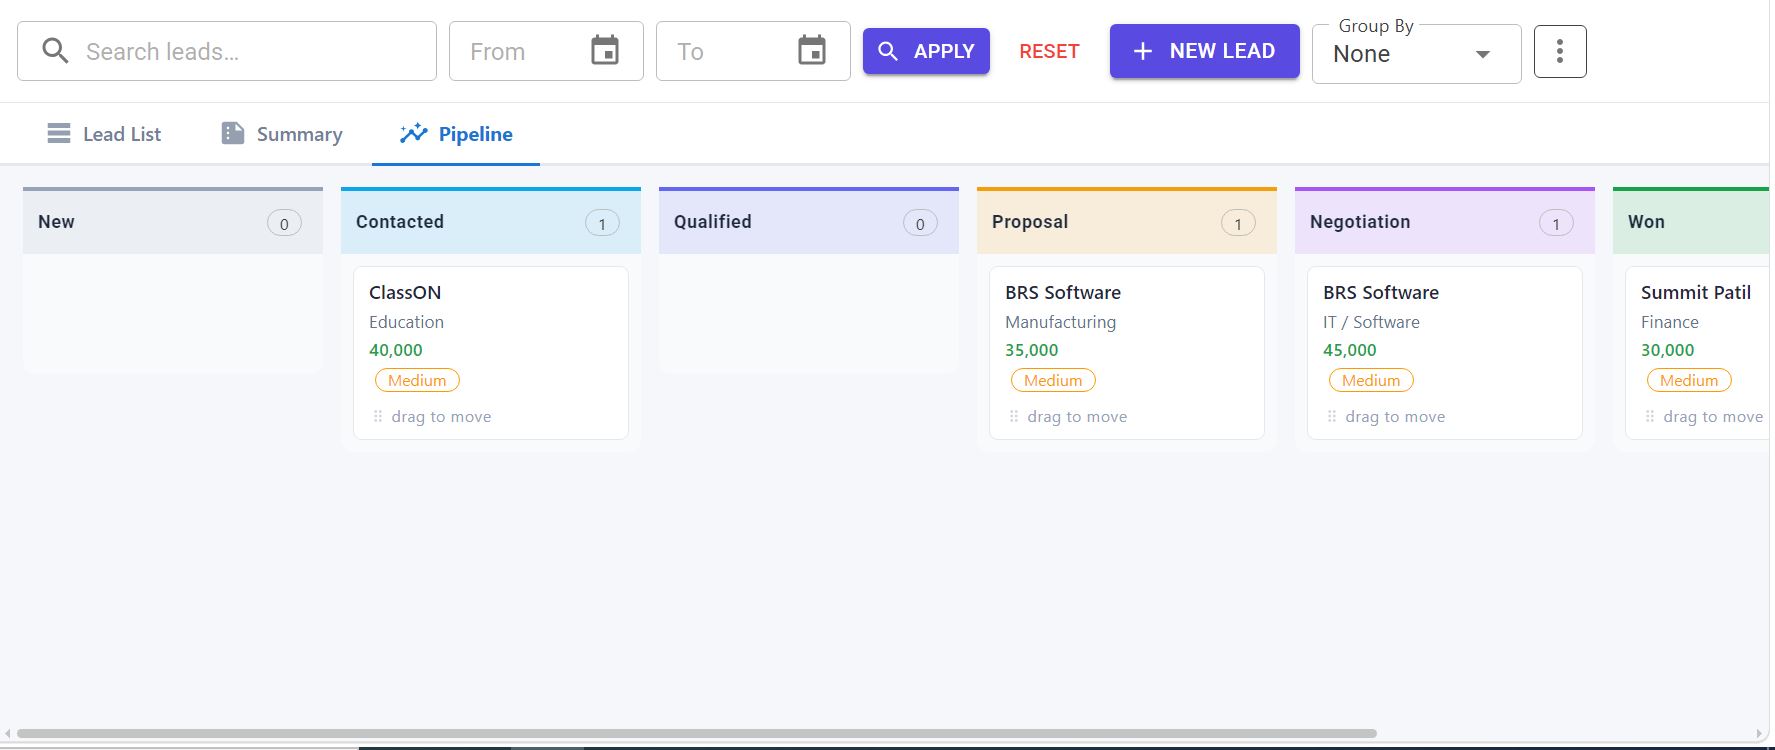Open the BRS Software Manufacturing lead card
The width and height of the screenshot is (1775, 750).
(x=1126, y=352)
